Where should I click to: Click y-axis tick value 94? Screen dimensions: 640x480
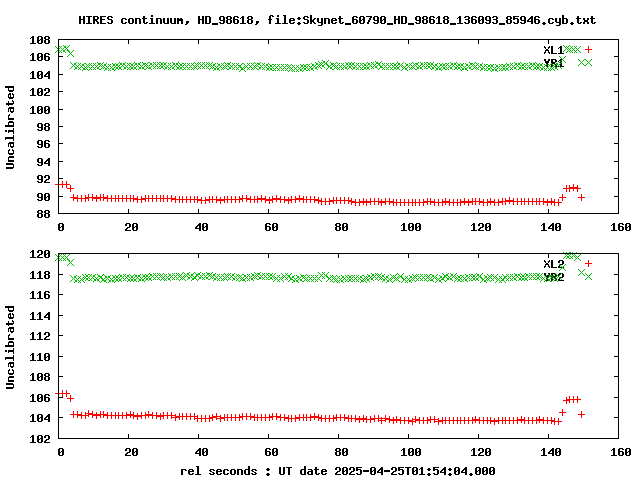tap(44, 162)
